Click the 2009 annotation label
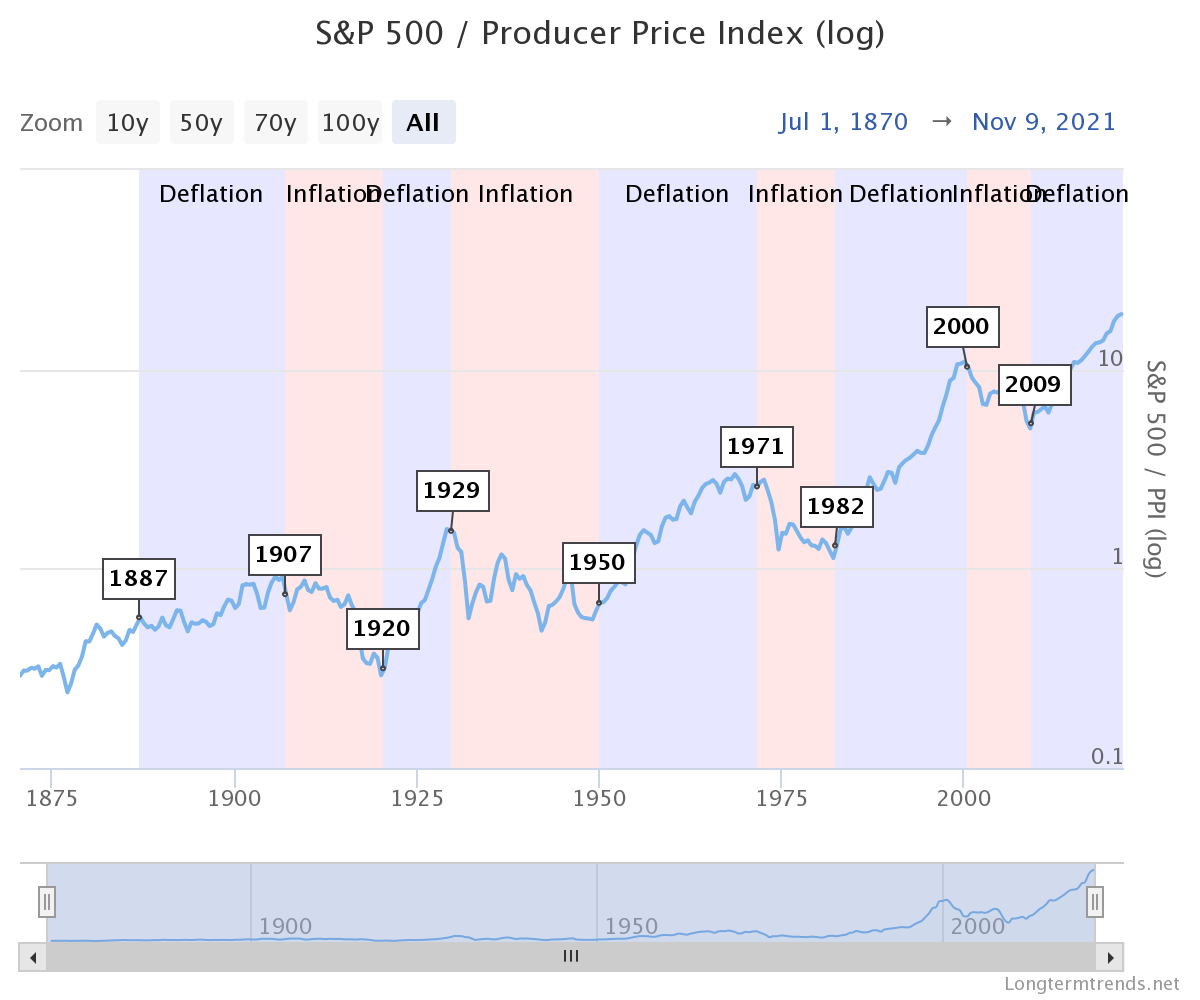Viewport: 1200px width, 1000px height. tap(1034, 385)
